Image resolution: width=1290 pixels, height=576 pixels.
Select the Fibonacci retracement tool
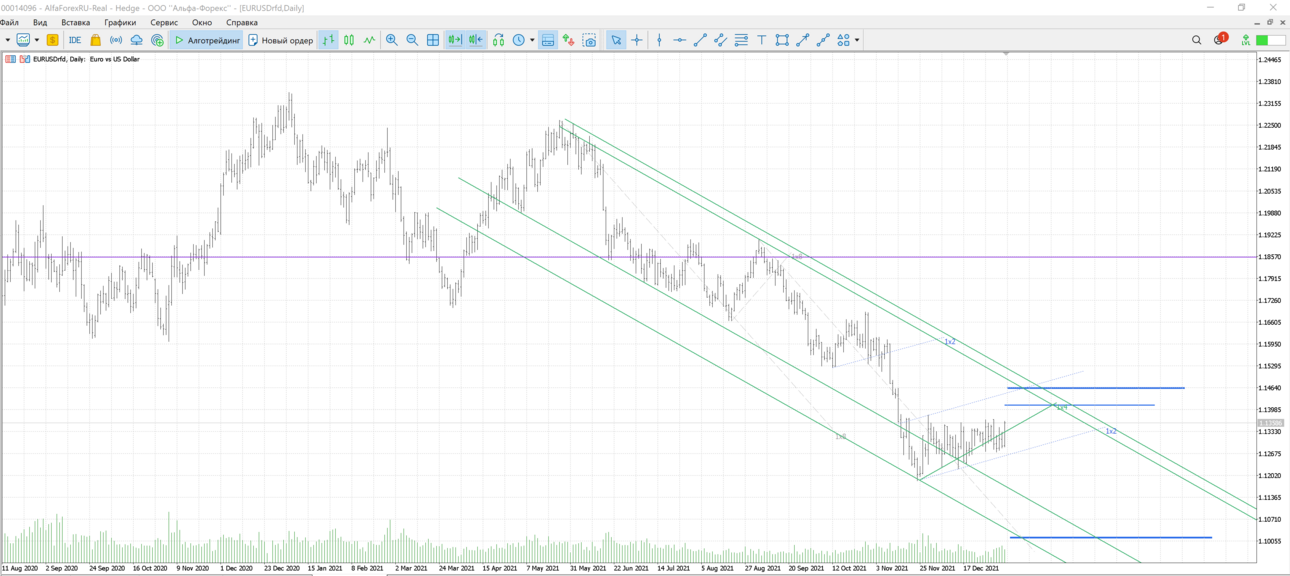click(741, 40)
